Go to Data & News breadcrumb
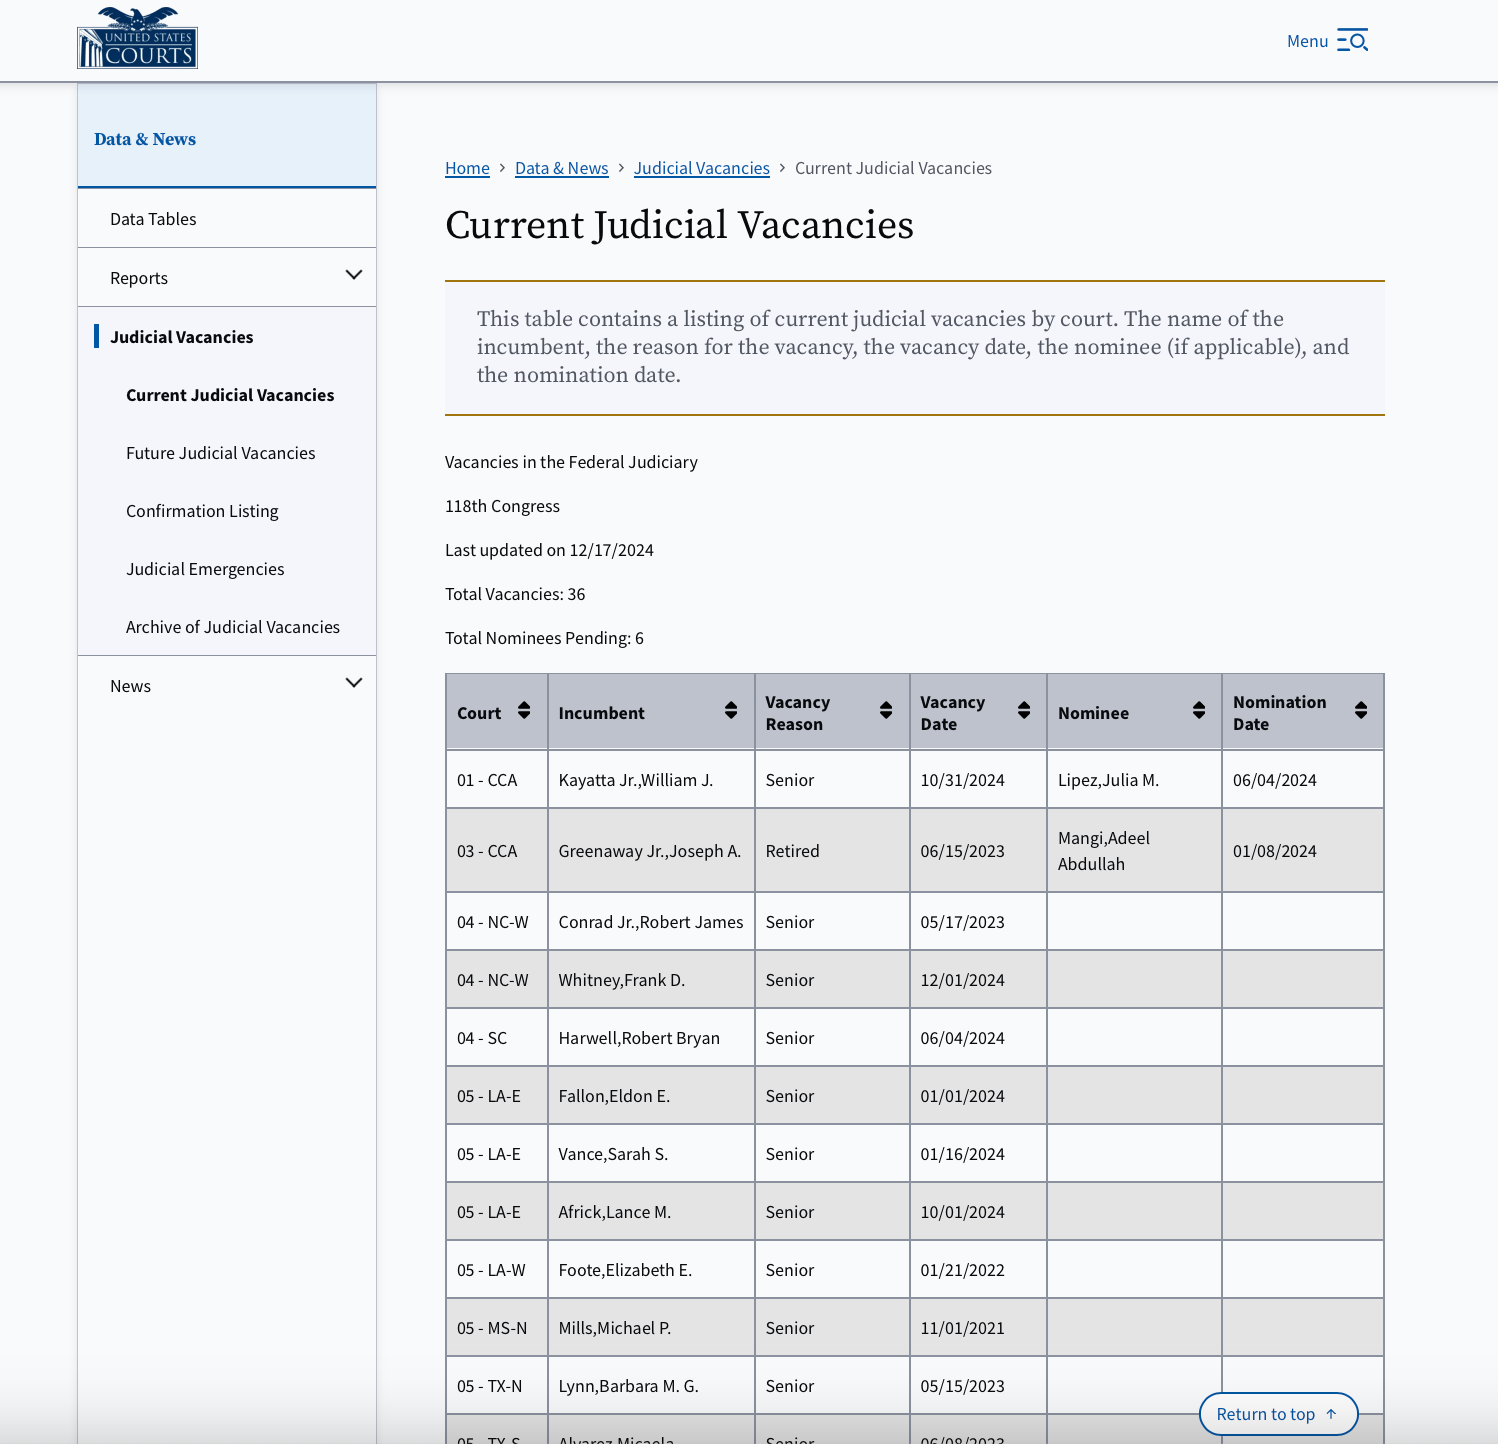Screen dimensions: 1498x1444 562,168
